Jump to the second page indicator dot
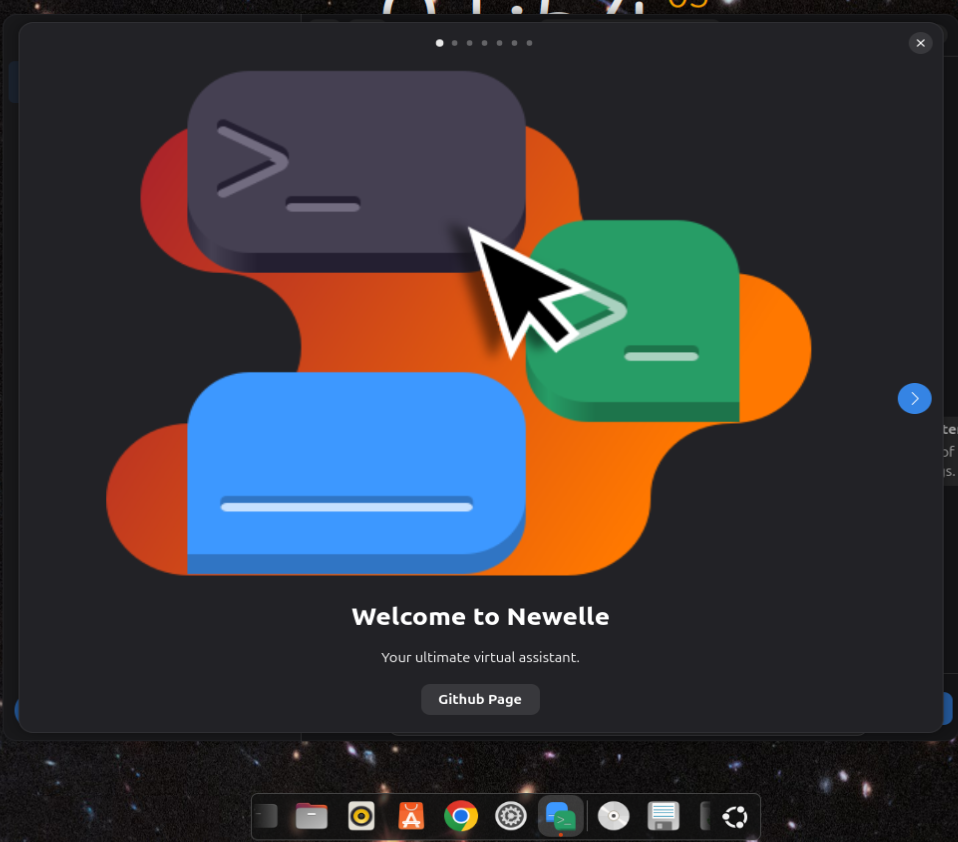The width and height of the screenshot is (958, 842). click(x=455, y=43)
